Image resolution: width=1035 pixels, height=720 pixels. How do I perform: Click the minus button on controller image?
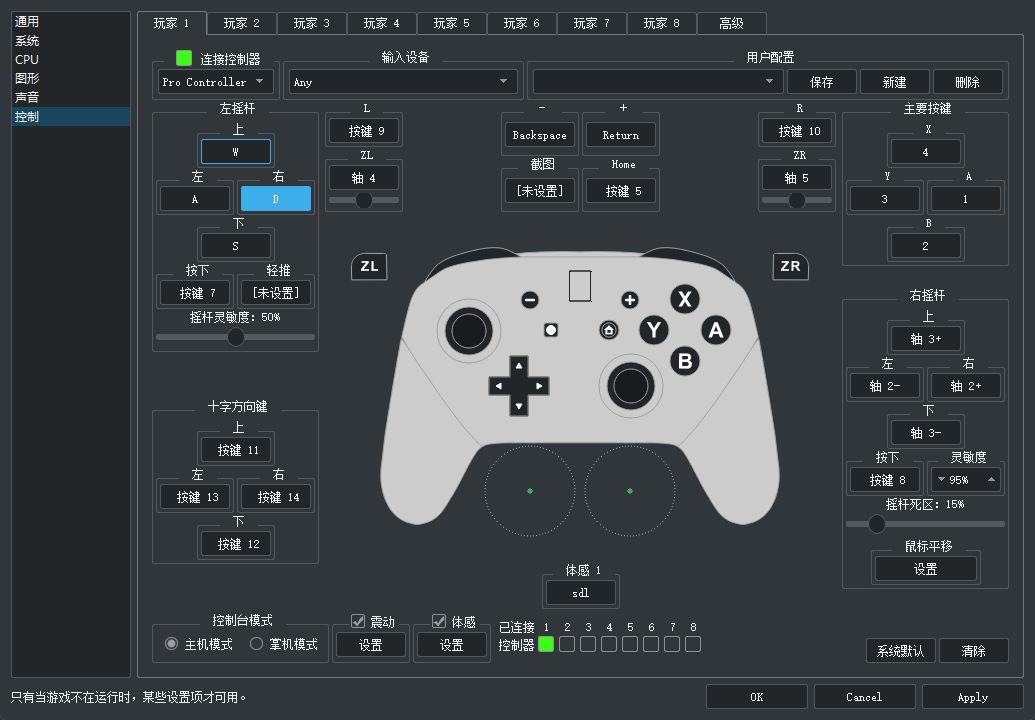click(530, 300)
